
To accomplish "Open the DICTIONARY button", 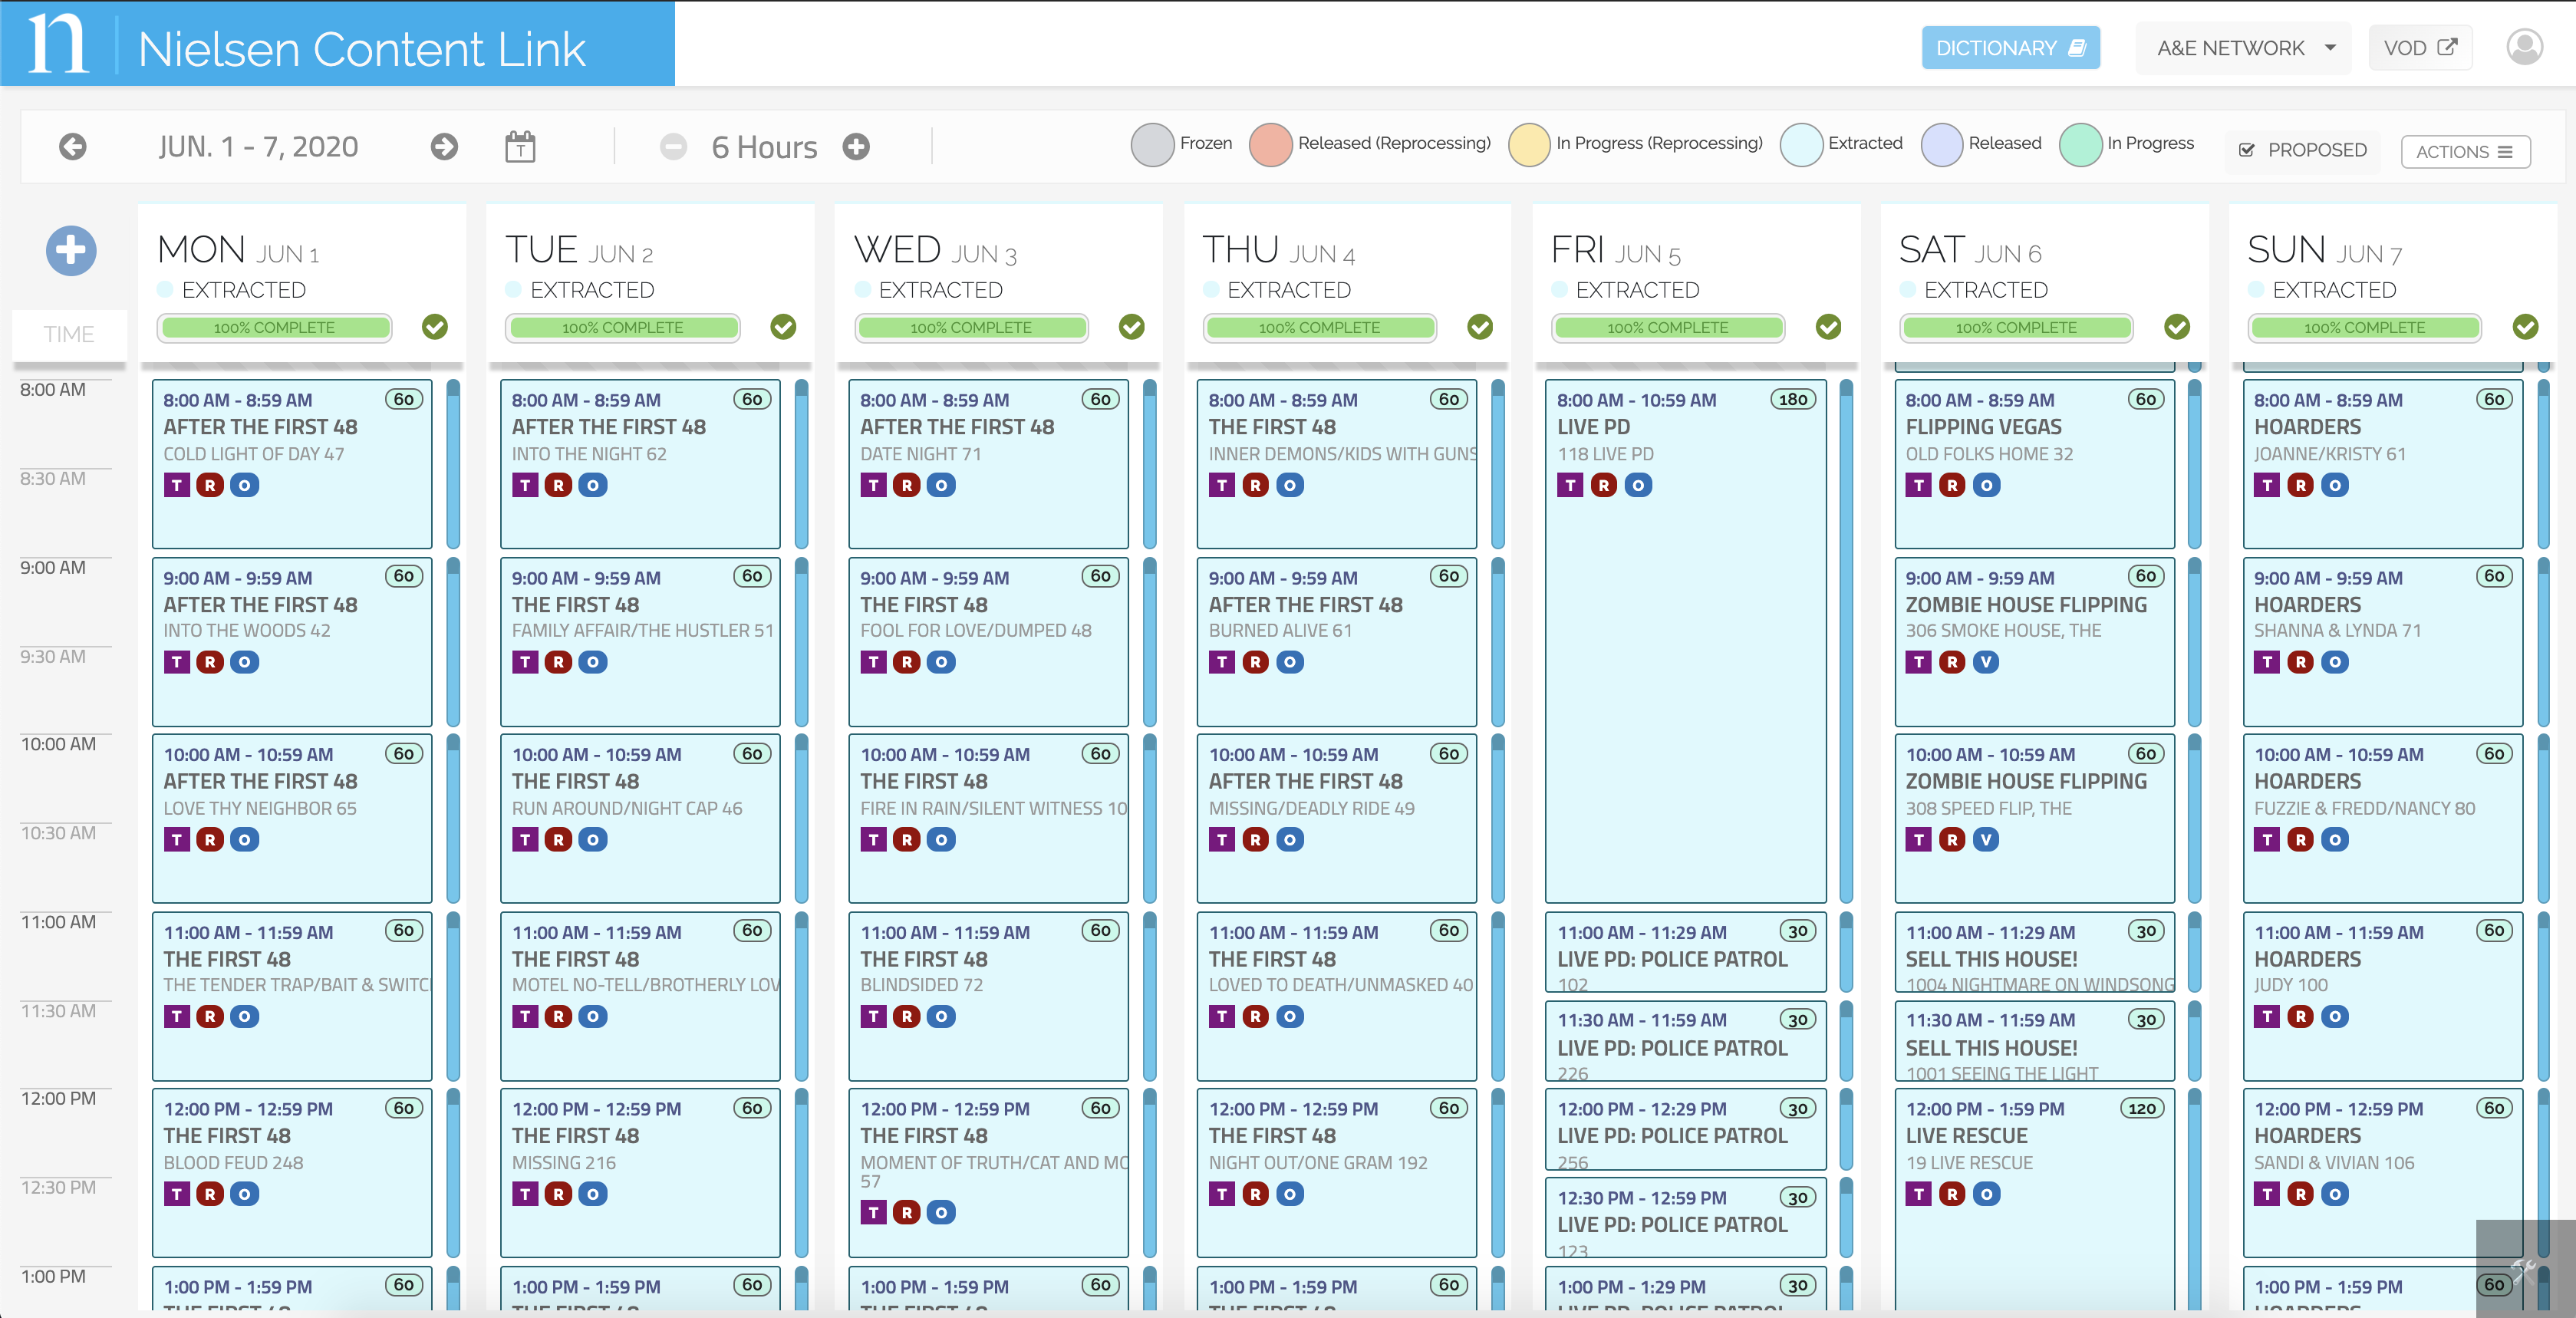I will click(2010, 48).
